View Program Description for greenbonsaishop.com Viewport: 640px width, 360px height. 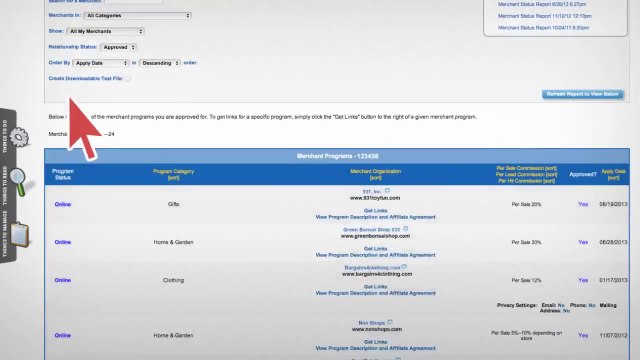tap(376, 255)
